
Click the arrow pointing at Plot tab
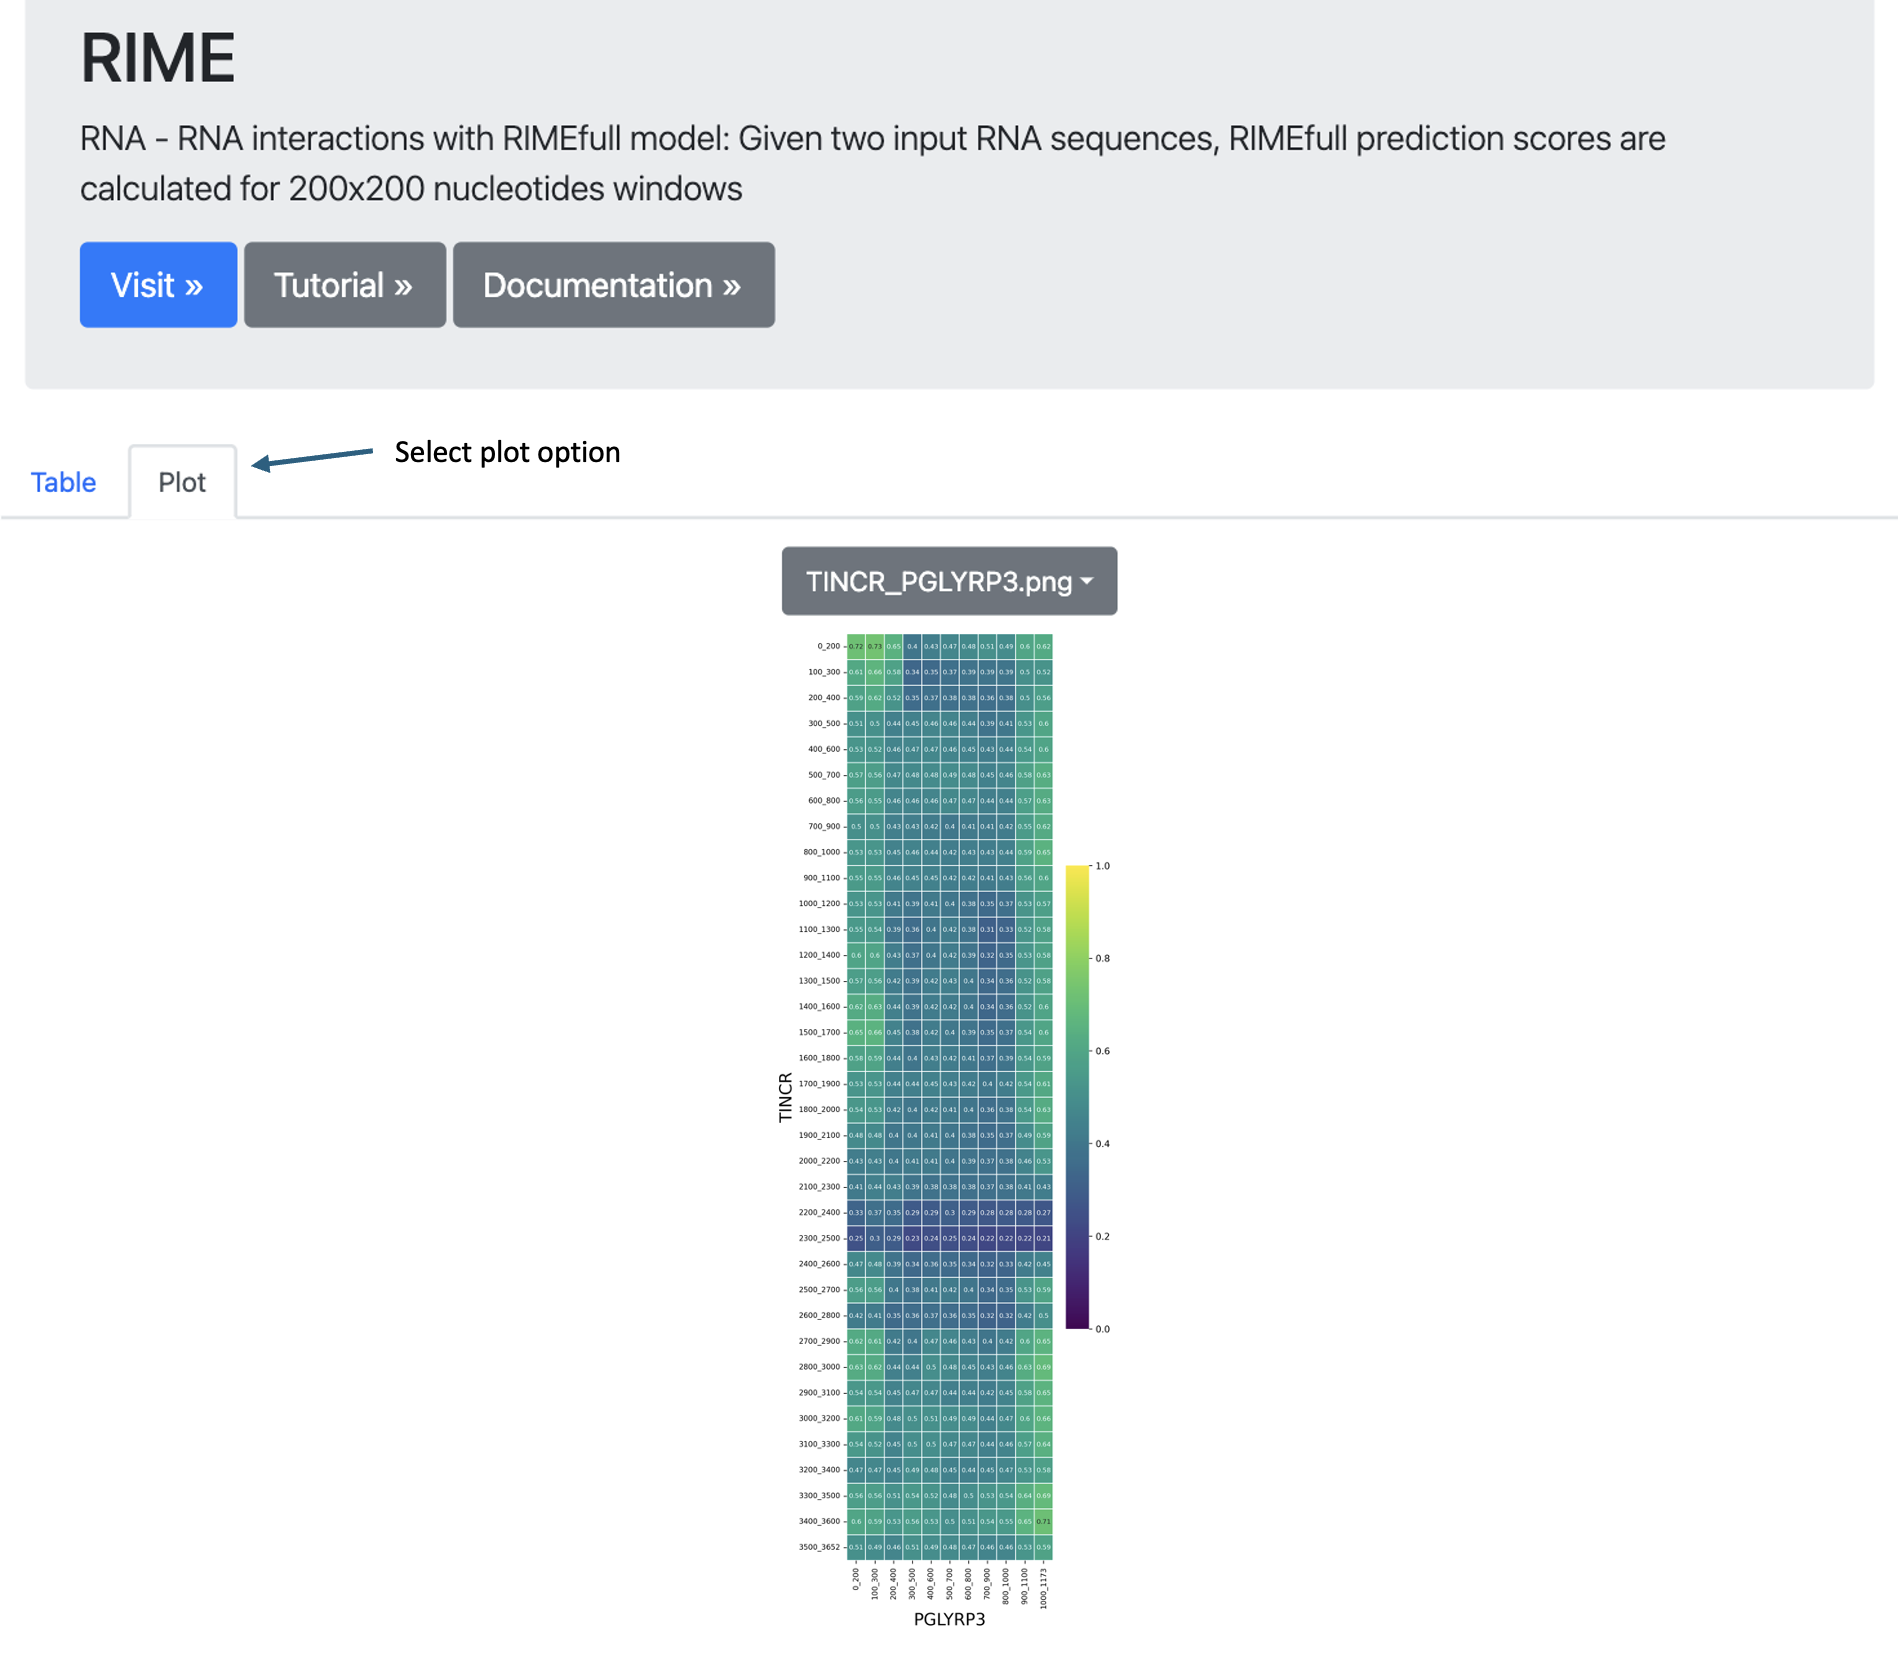coord(312,458)
